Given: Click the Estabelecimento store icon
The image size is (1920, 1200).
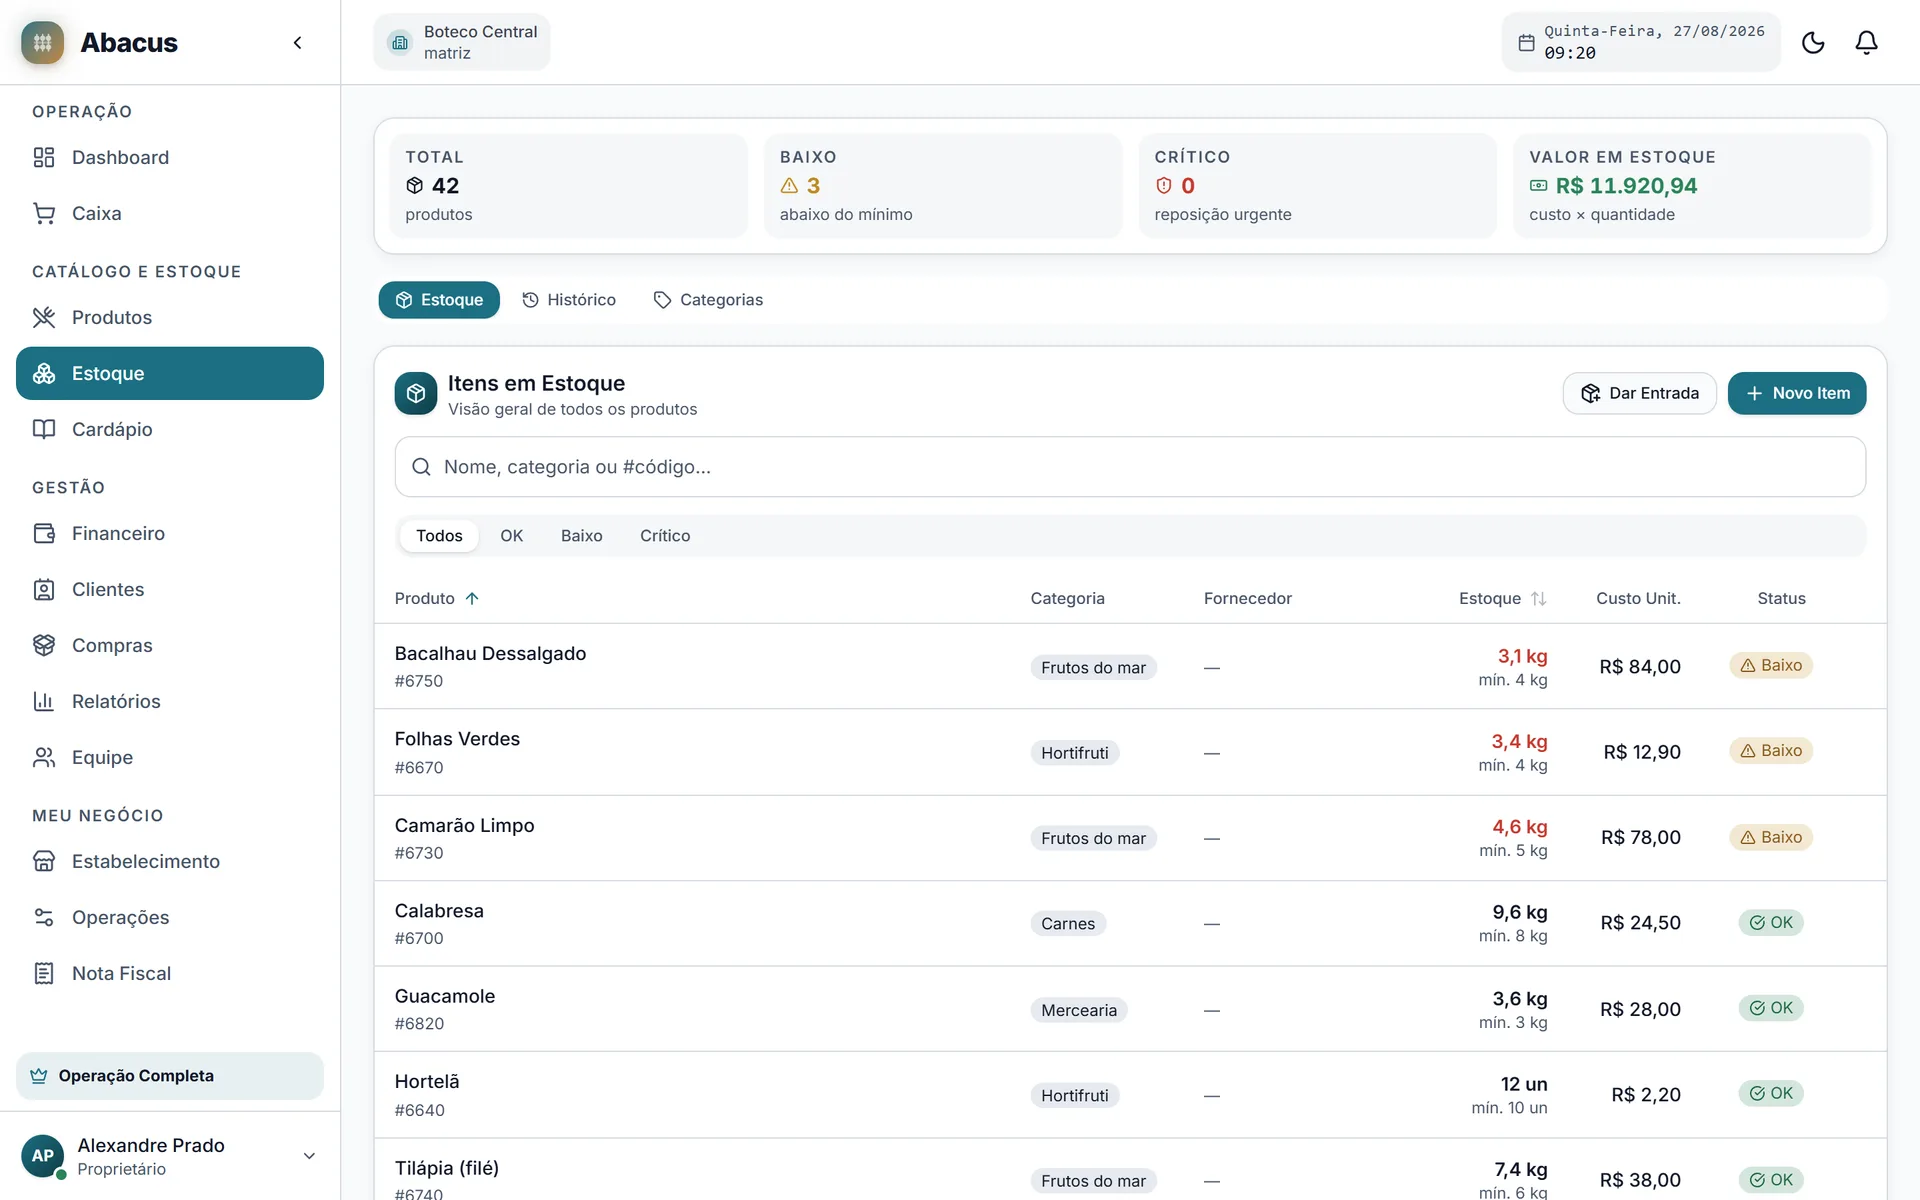Looking at the screenshot, I should (x=44, y=861).
